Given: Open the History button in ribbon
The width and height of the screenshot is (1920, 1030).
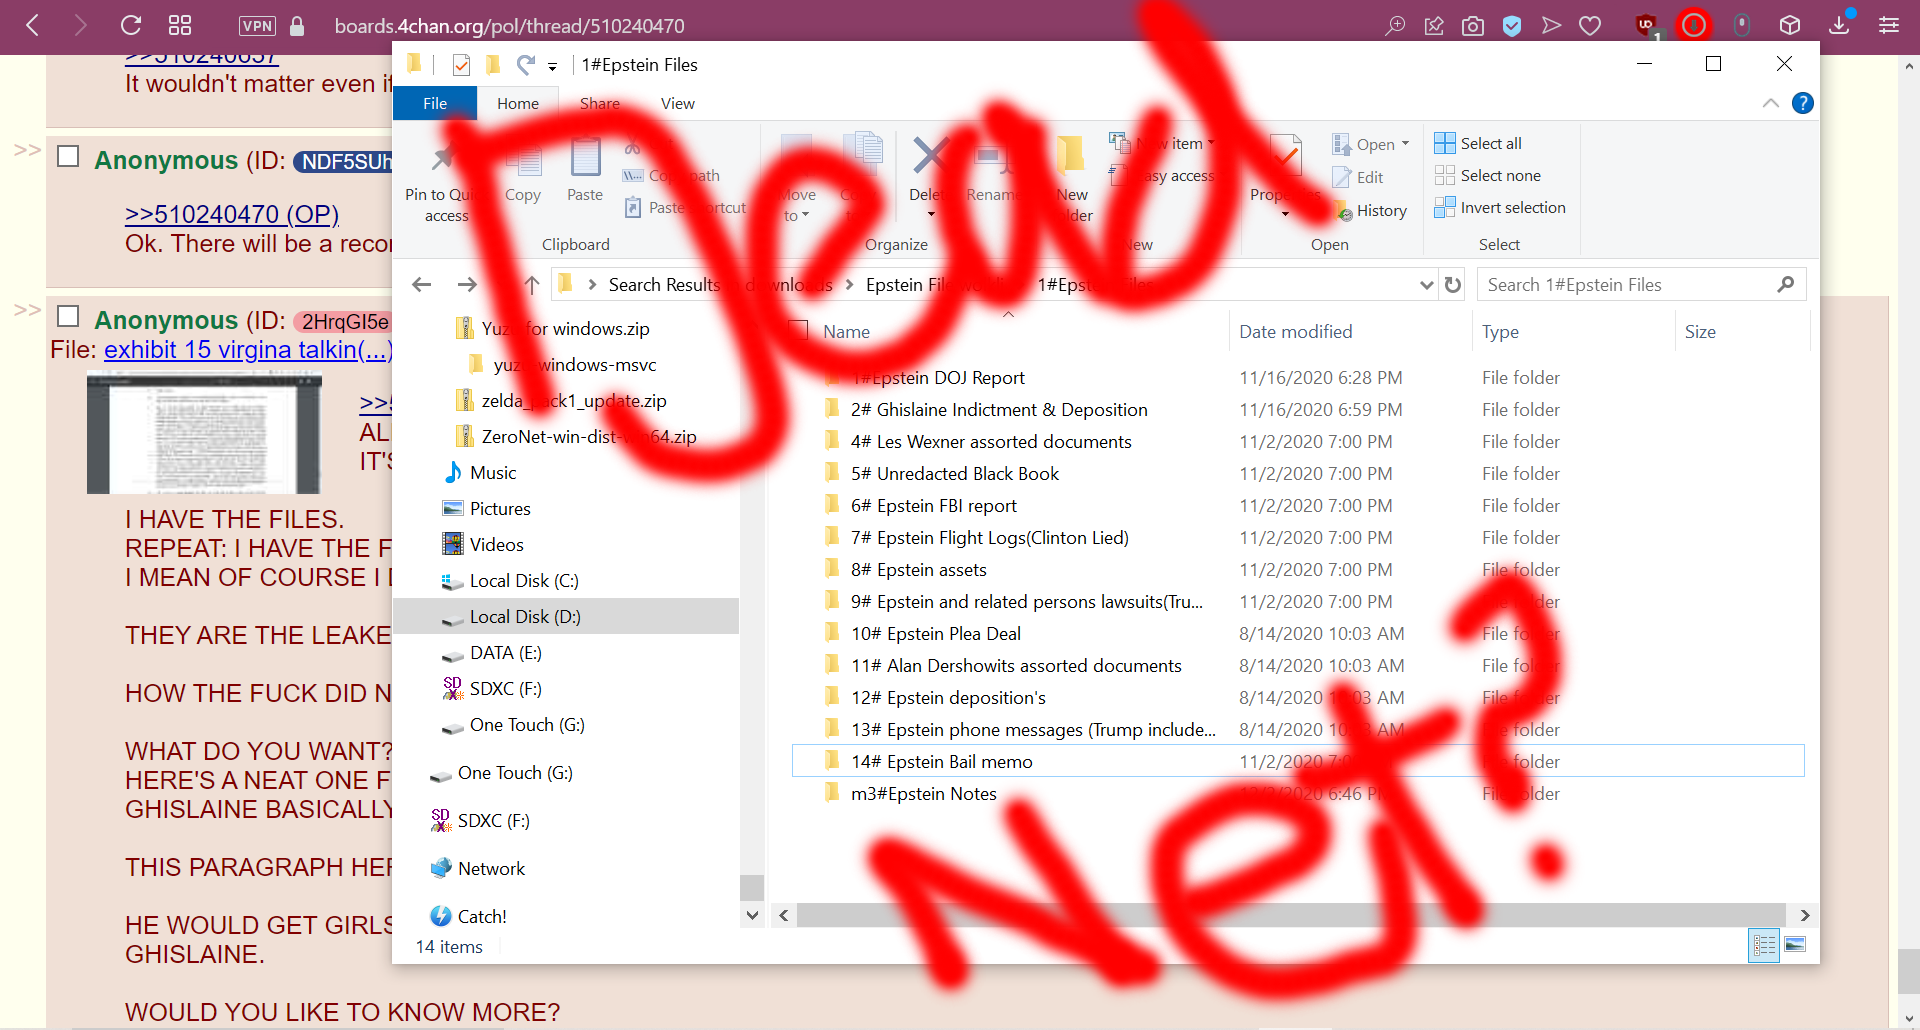Looking at the screenshot, I should 1372,211.
